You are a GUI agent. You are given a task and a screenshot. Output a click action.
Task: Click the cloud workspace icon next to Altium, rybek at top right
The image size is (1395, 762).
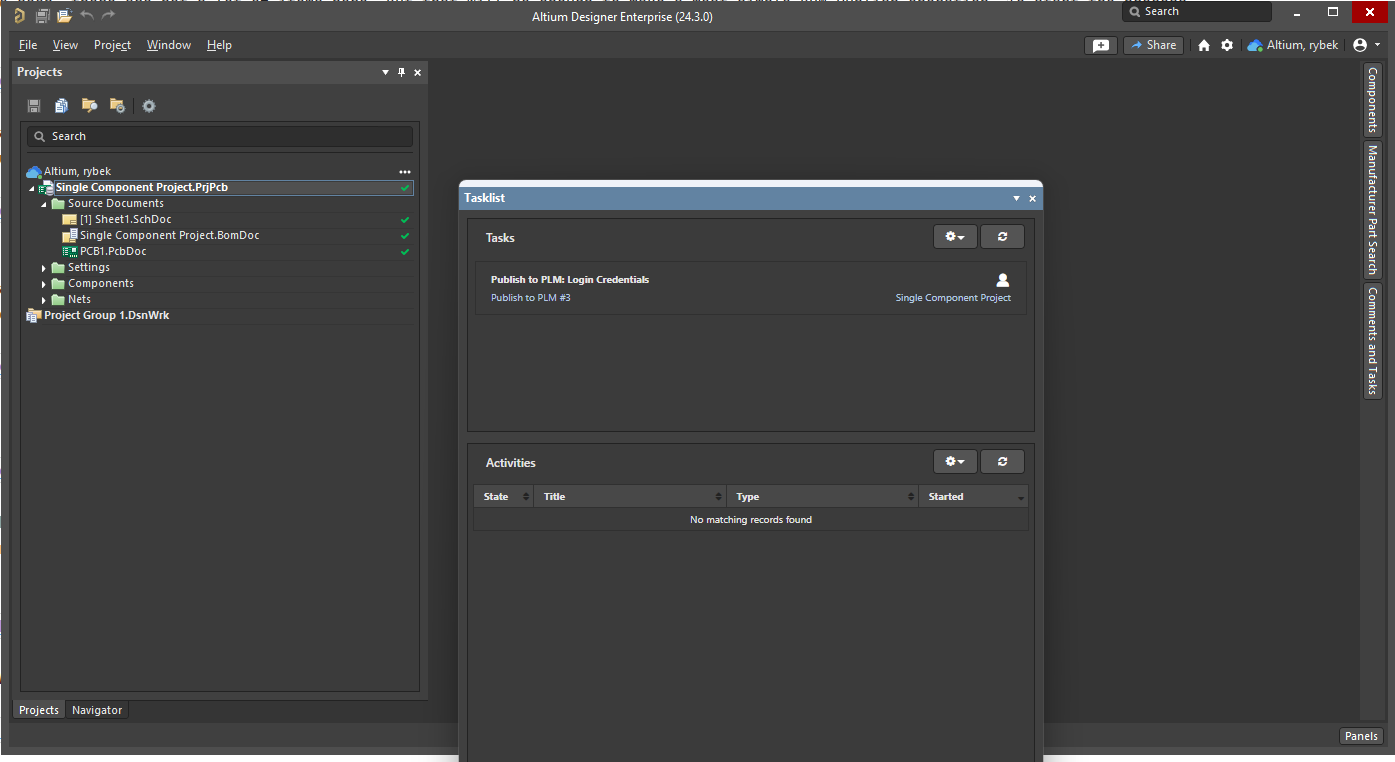(x=1255, y=45)
